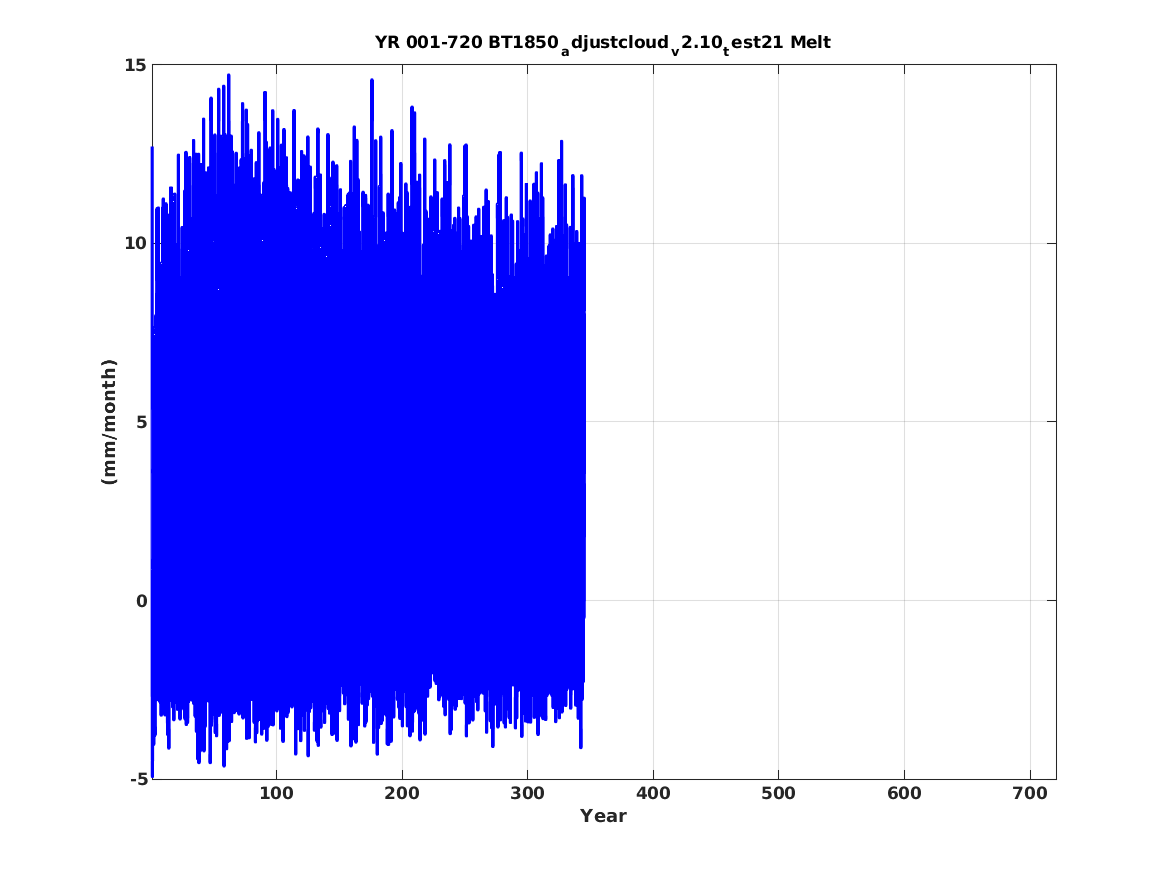Viewport: 1167px width, 875px height.
Task: Click the y-axis tick label '5'
Action: click(141, 422)
